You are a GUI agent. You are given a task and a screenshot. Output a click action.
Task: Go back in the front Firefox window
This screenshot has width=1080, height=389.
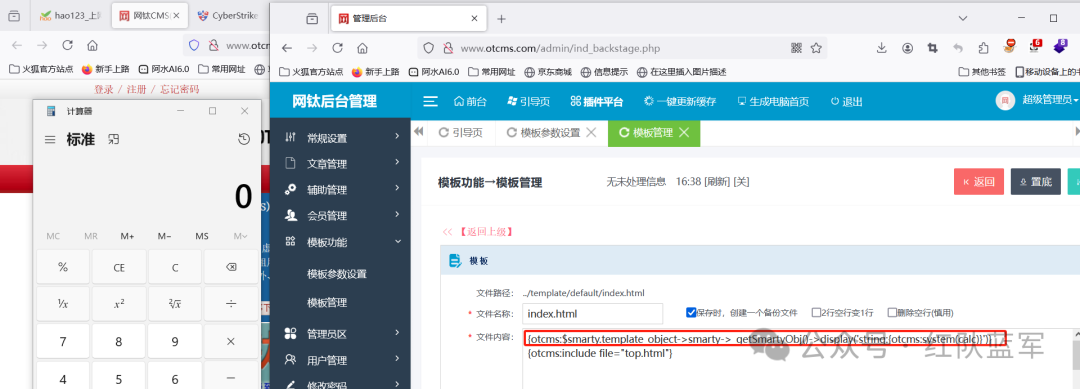(287, 48)
